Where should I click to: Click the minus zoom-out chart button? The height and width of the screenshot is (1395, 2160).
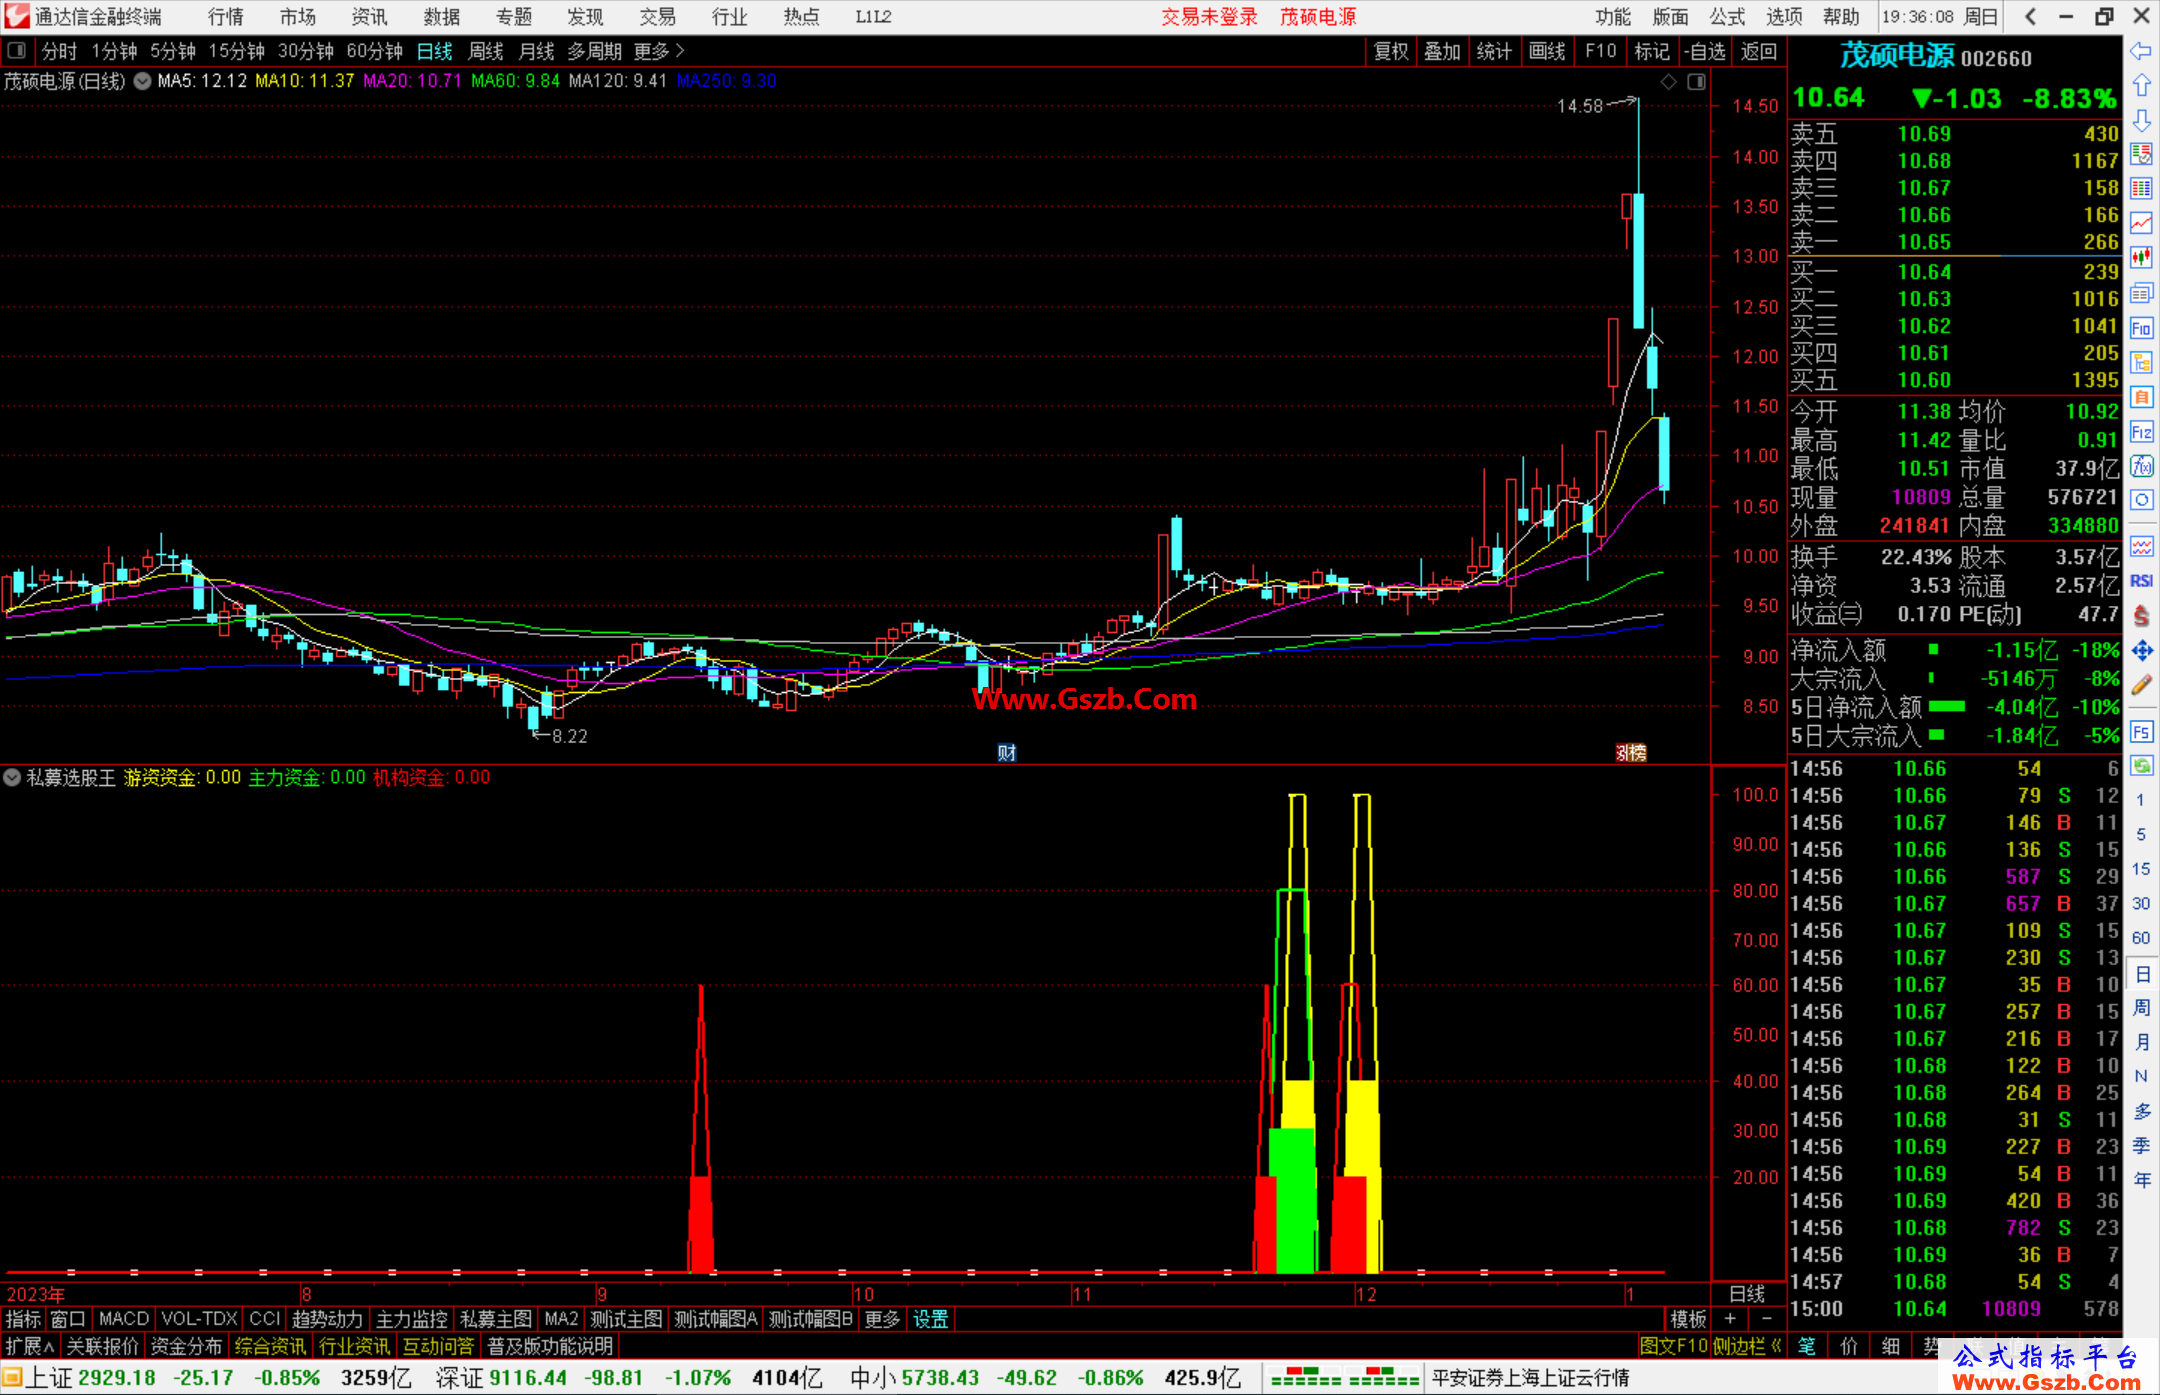1767,1319
